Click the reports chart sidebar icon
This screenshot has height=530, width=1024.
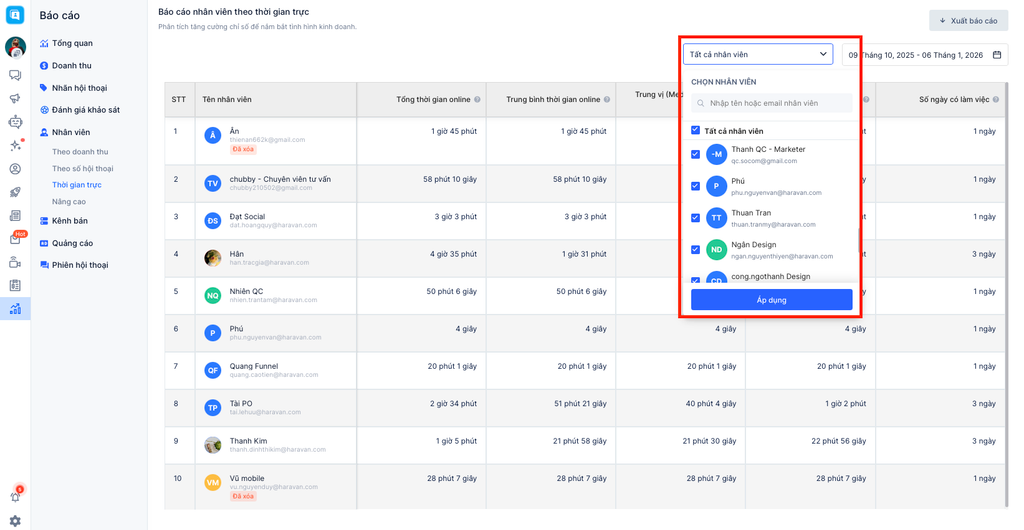15,309
